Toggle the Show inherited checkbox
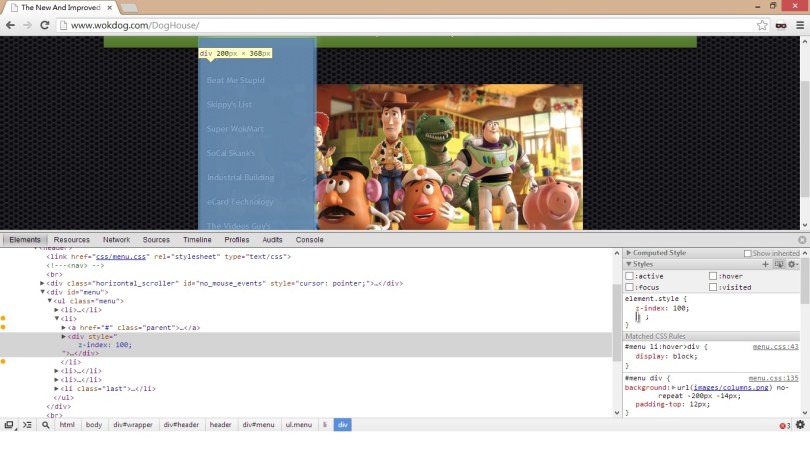810x455 pixels. (747, 254)
